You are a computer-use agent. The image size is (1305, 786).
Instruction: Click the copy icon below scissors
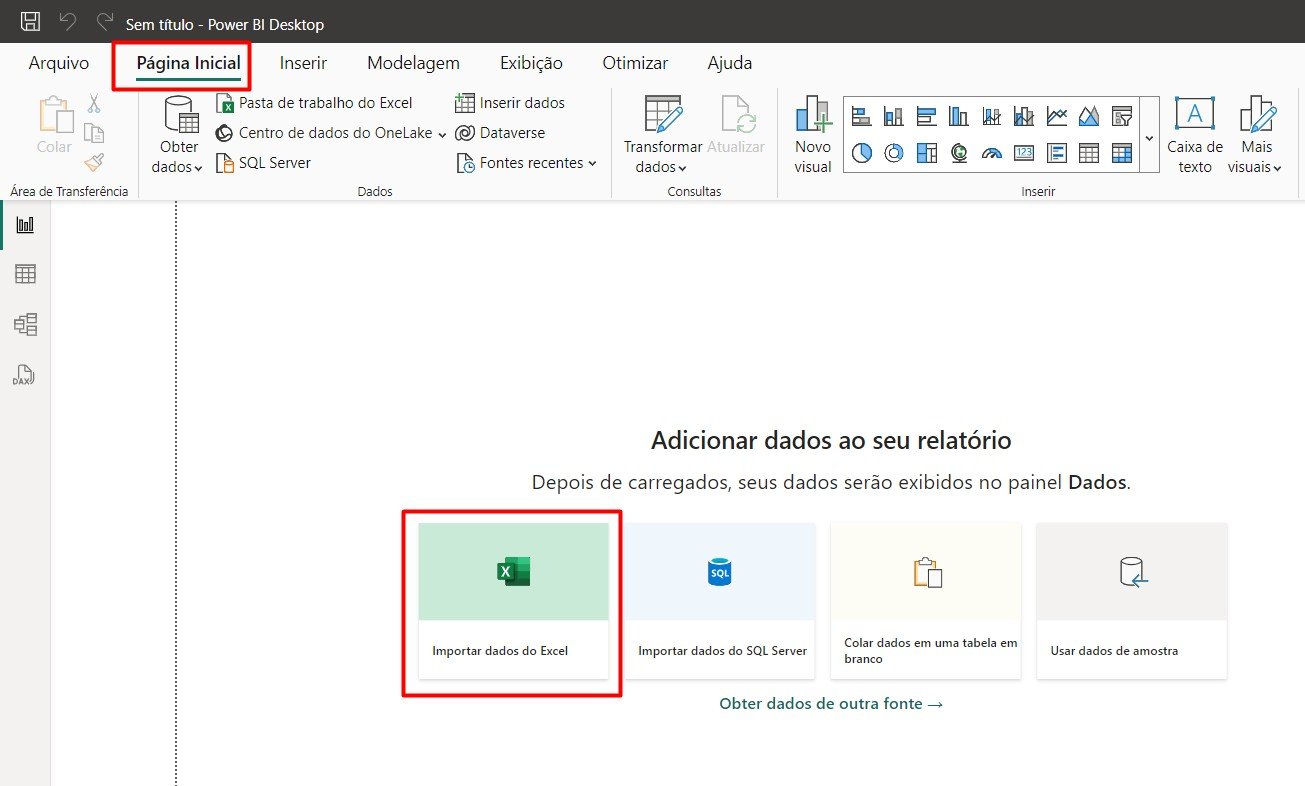(94, 133)
